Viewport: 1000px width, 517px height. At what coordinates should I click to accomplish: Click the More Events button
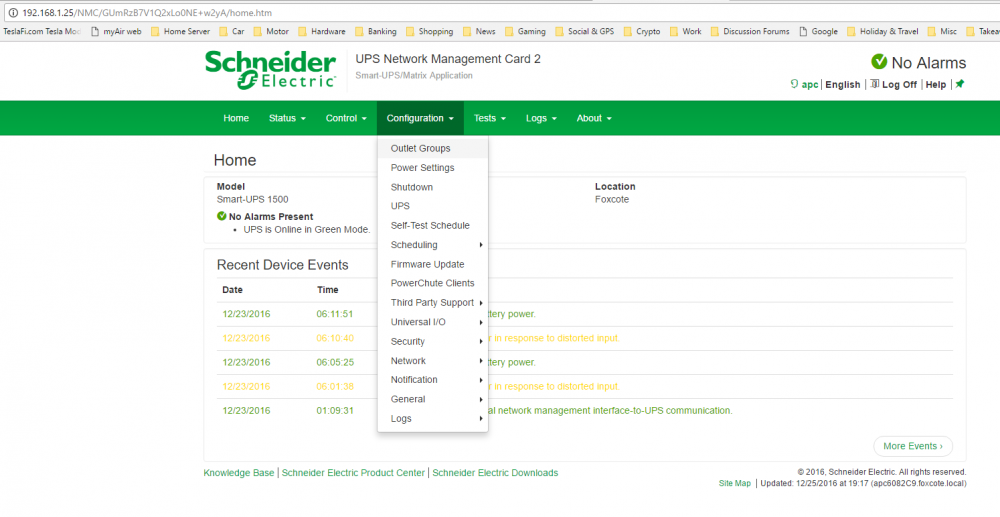click(913, 446)
